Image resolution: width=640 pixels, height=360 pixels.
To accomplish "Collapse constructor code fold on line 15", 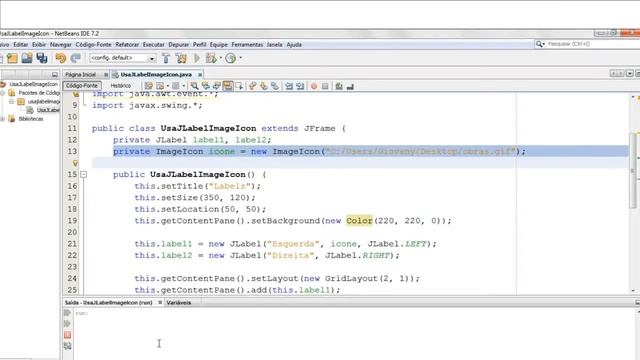I will pos(84,174).
